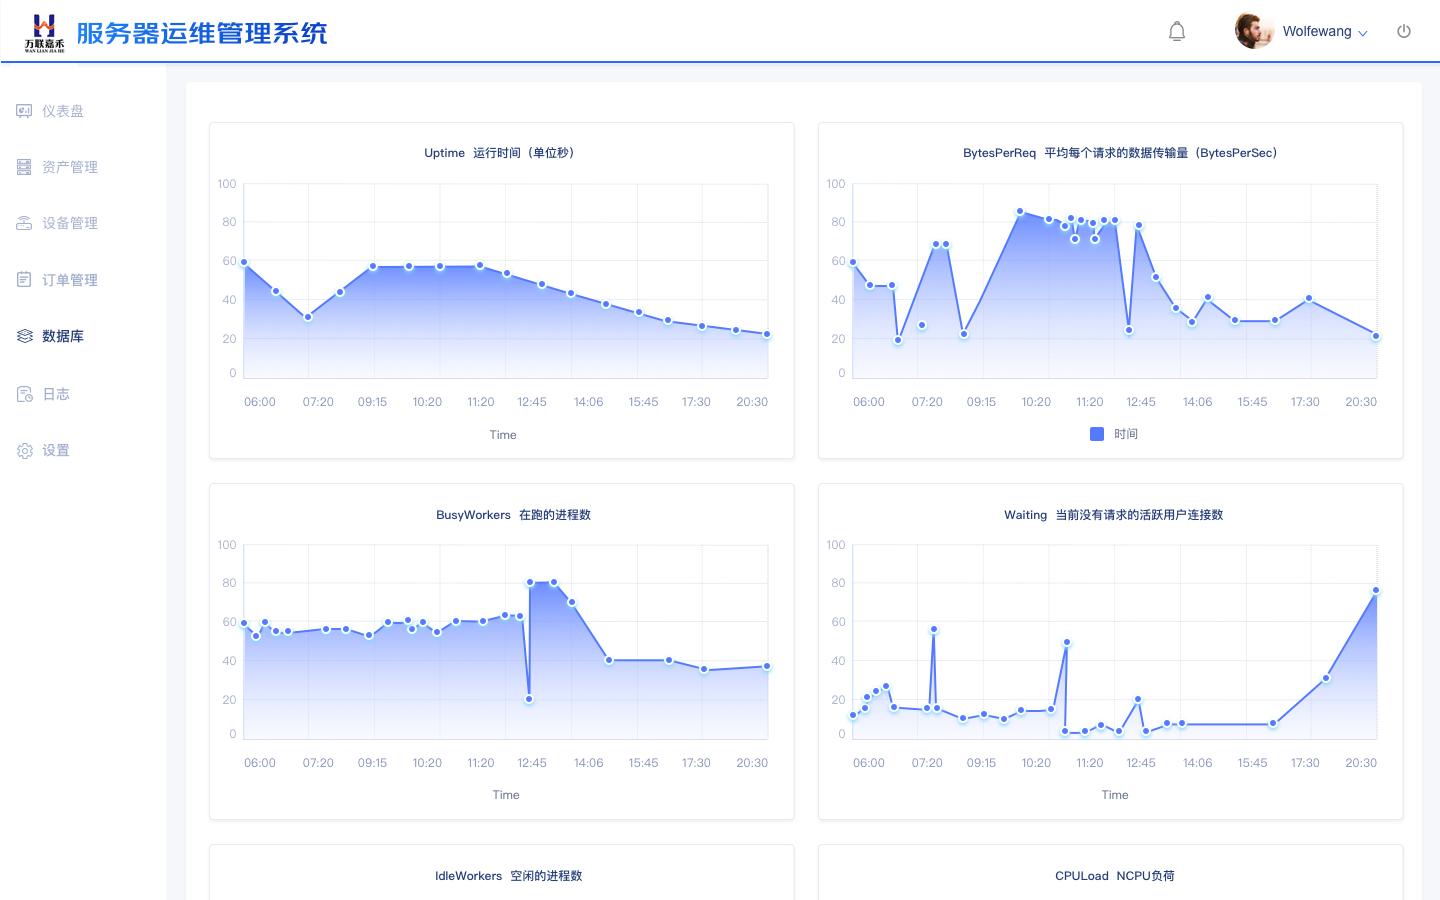The image size is (1440, 900).
Task: Click the 12:45 label on BusyWorkers chart
Action: point(532,763)
